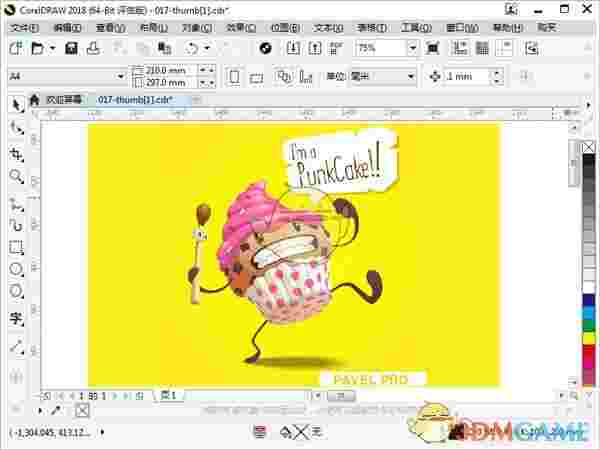The width and height of the screenshot is (600, 450).
Task: Click the Welcome screen home icon
Action: tap(34, 100)
